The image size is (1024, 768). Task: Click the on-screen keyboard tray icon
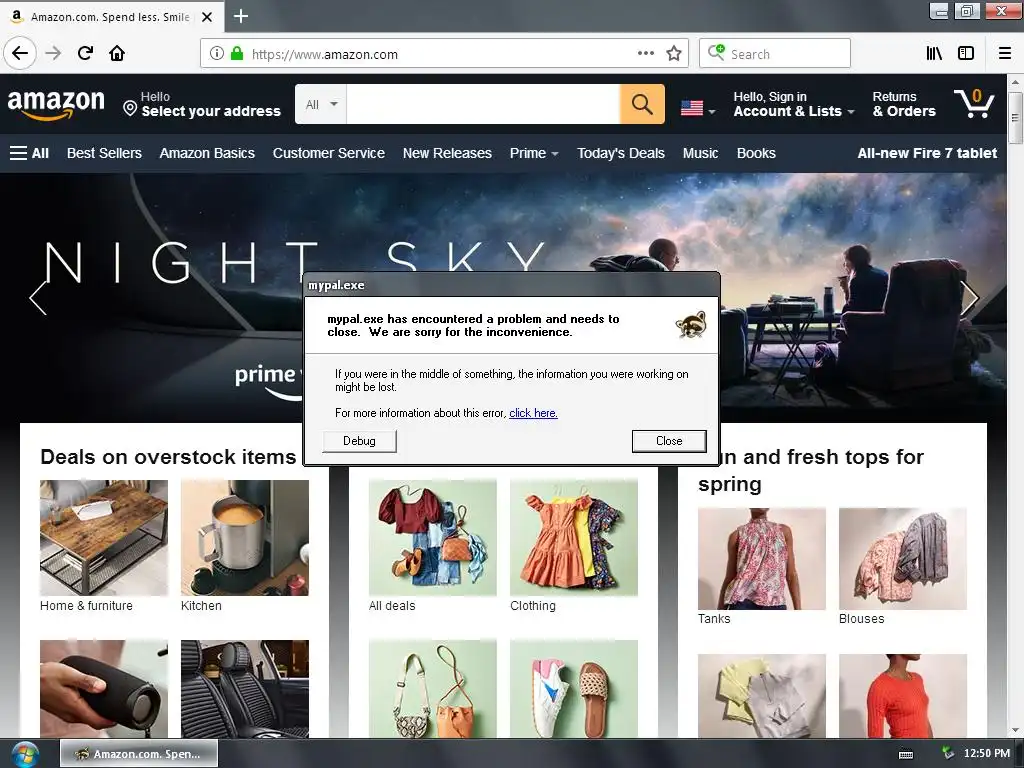point(906,754)
